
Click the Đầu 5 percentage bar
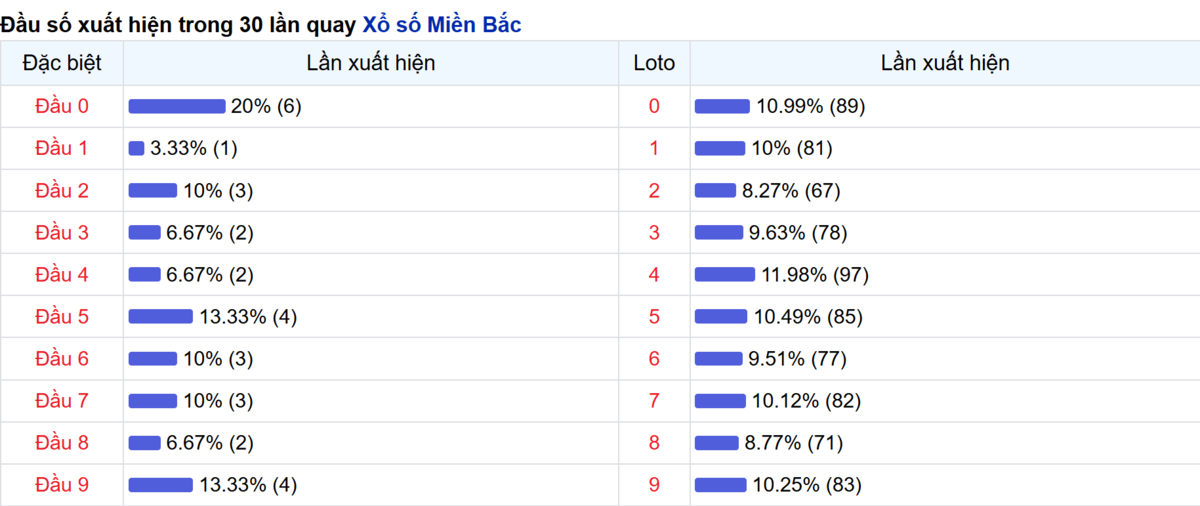tap(161, 317)
